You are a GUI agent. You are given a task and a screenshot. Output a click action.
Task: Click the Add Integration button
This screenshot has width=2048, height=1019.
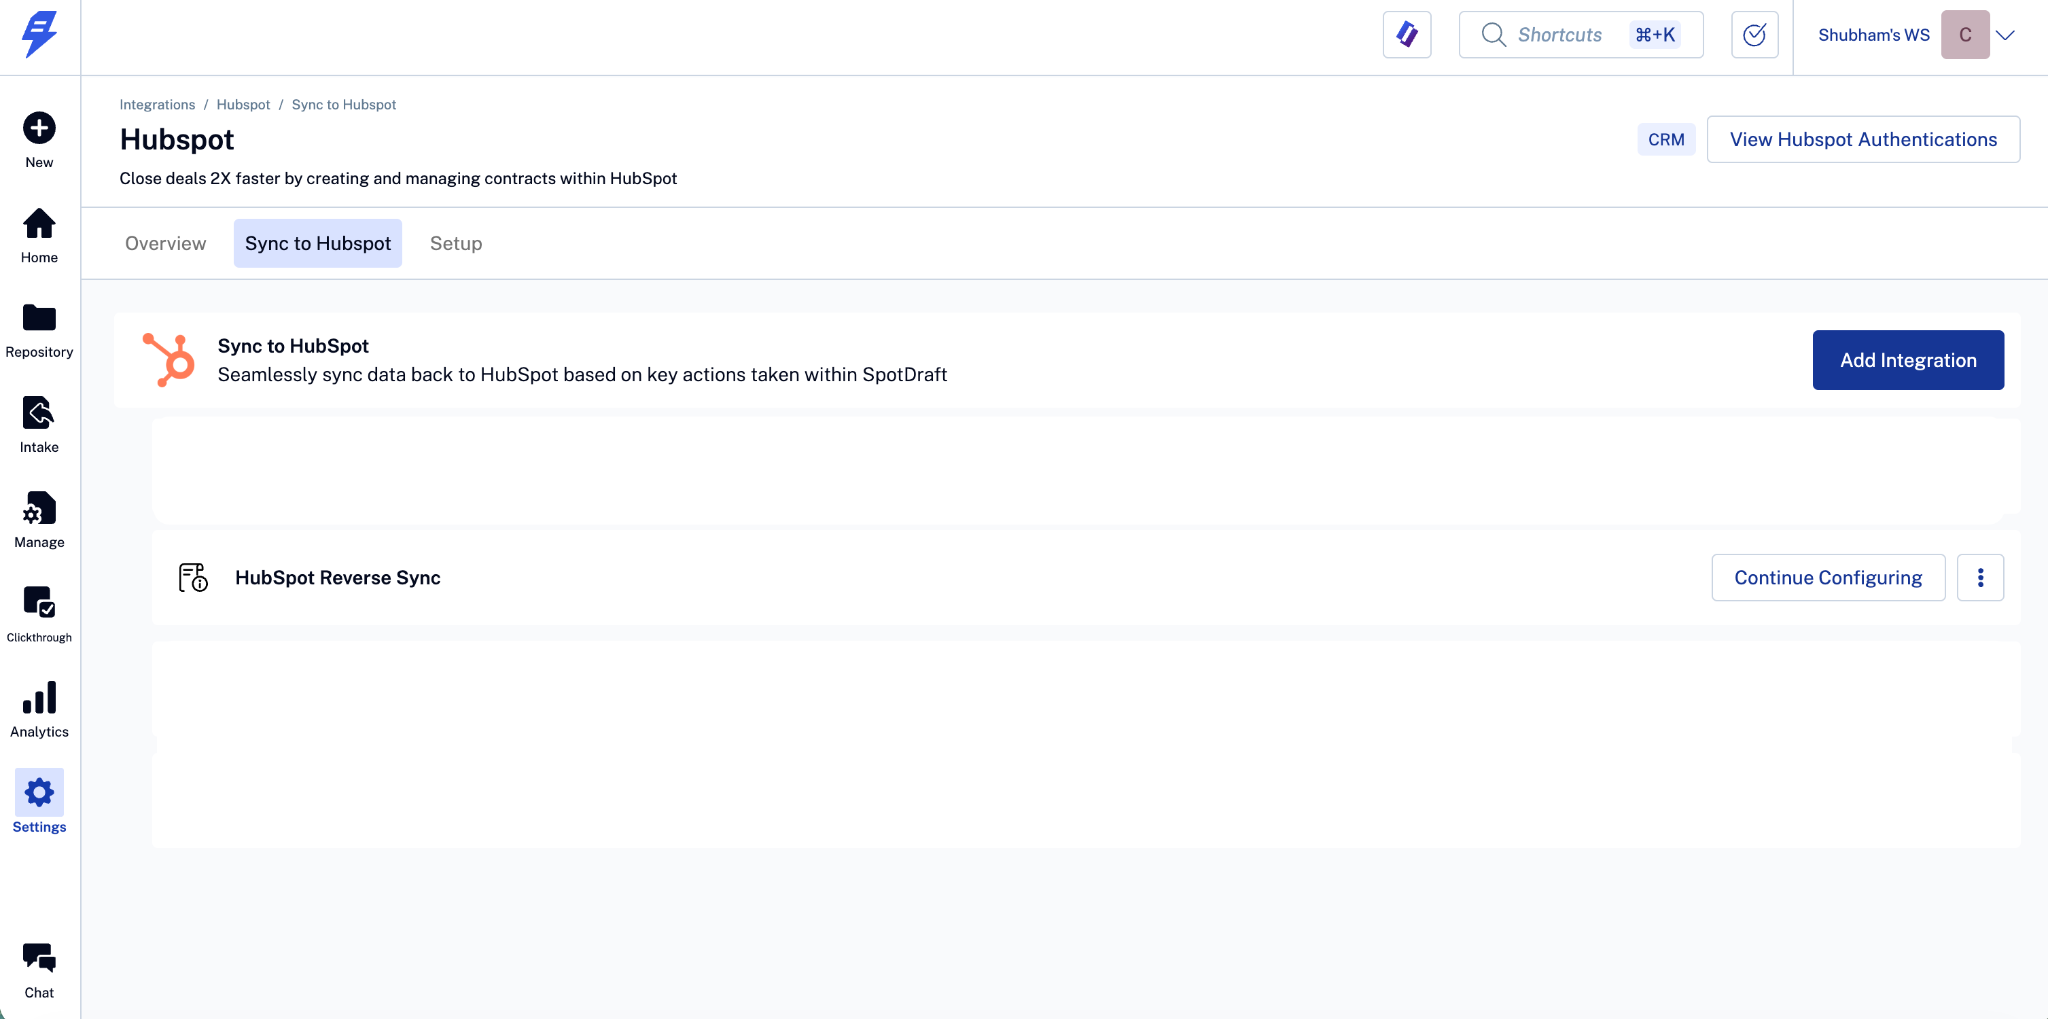1908,360
